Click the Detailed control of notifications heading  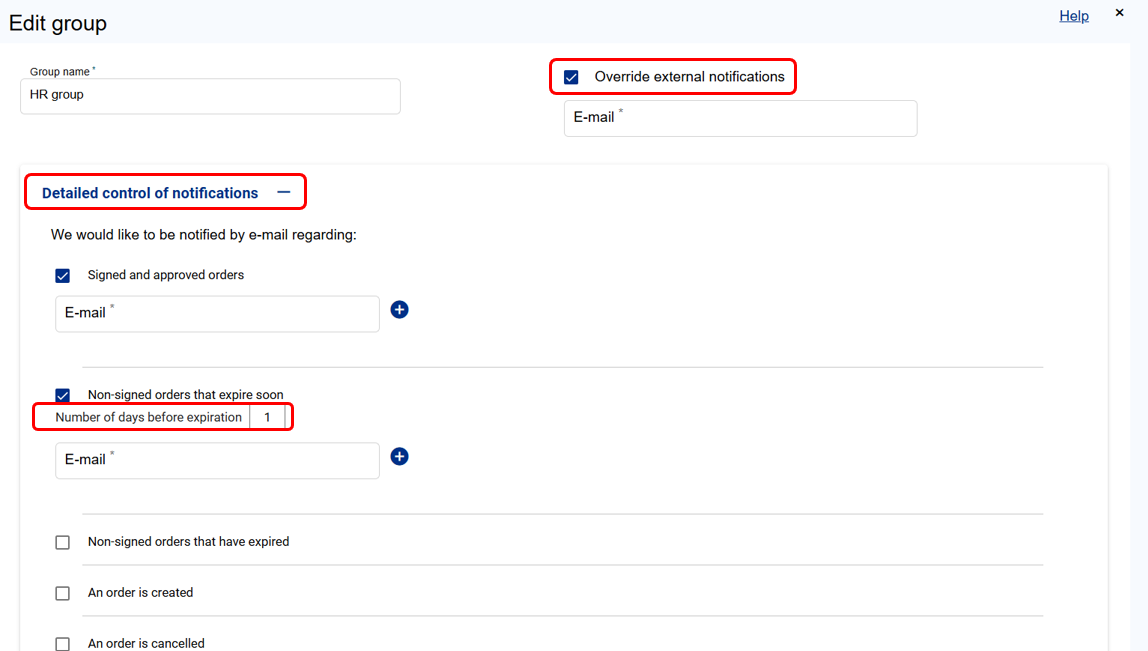click(150, 193)
